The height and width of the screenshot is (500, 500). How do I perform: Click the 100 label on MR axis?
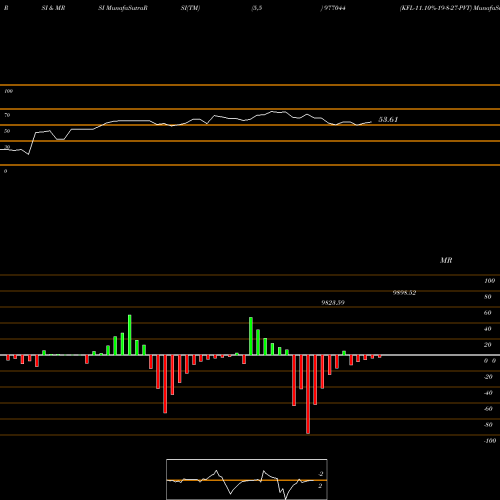[489, 281]
